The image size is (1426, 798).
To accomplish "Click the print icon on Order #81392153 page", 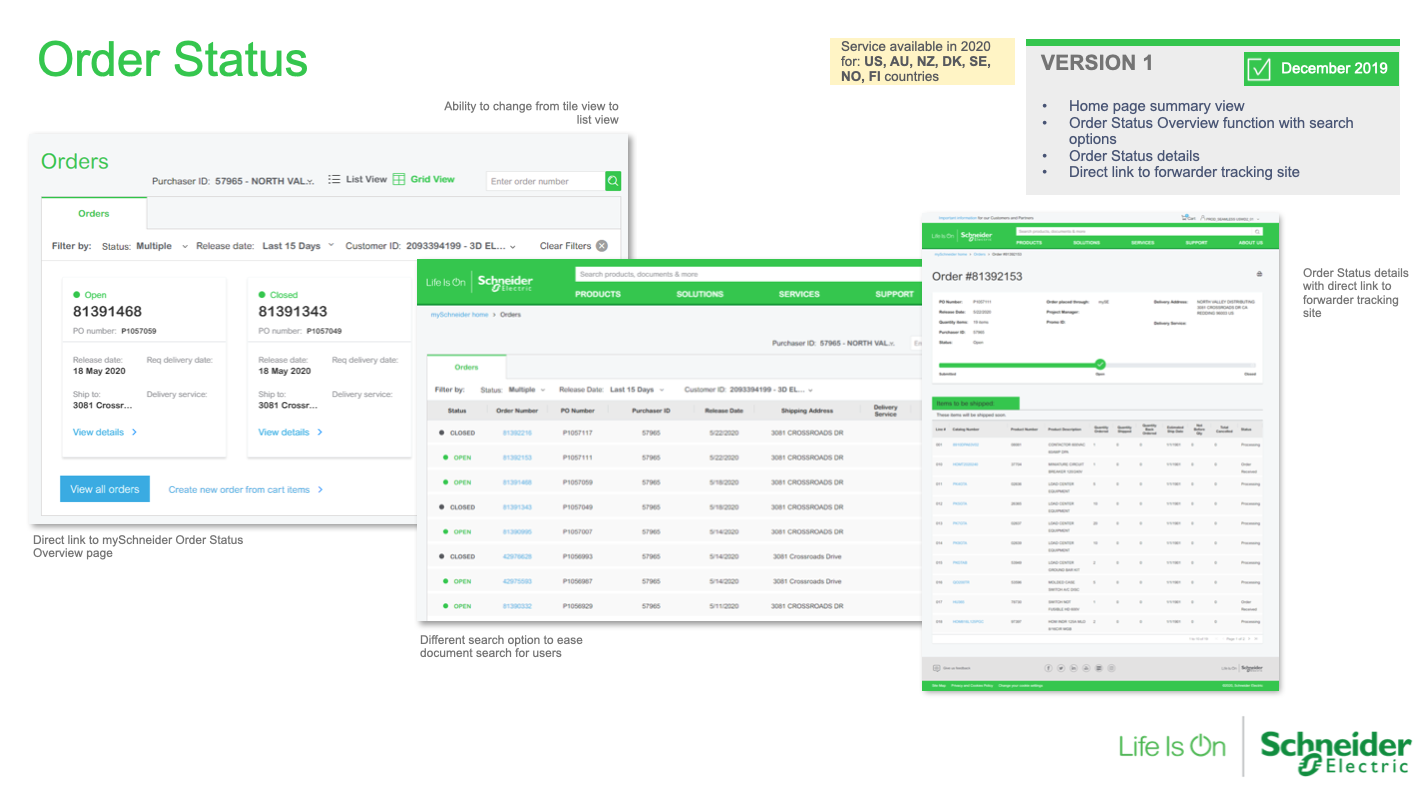I will point(1259,274).
